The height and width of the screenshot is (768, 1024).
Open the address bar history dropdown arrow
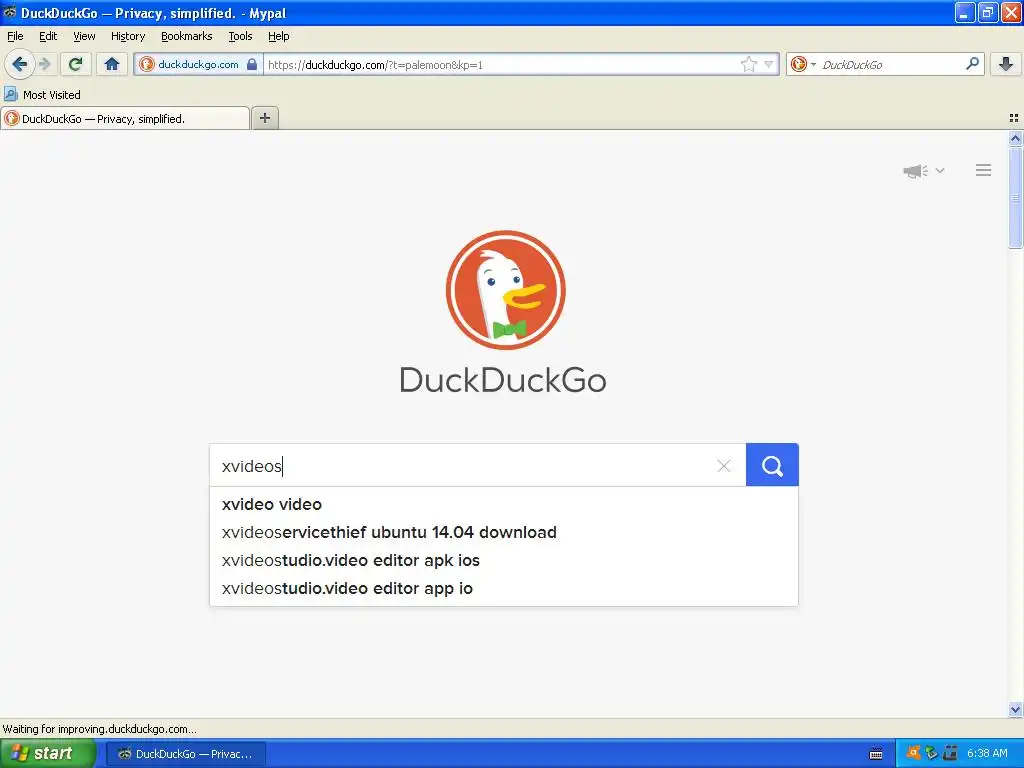[769, 64]
